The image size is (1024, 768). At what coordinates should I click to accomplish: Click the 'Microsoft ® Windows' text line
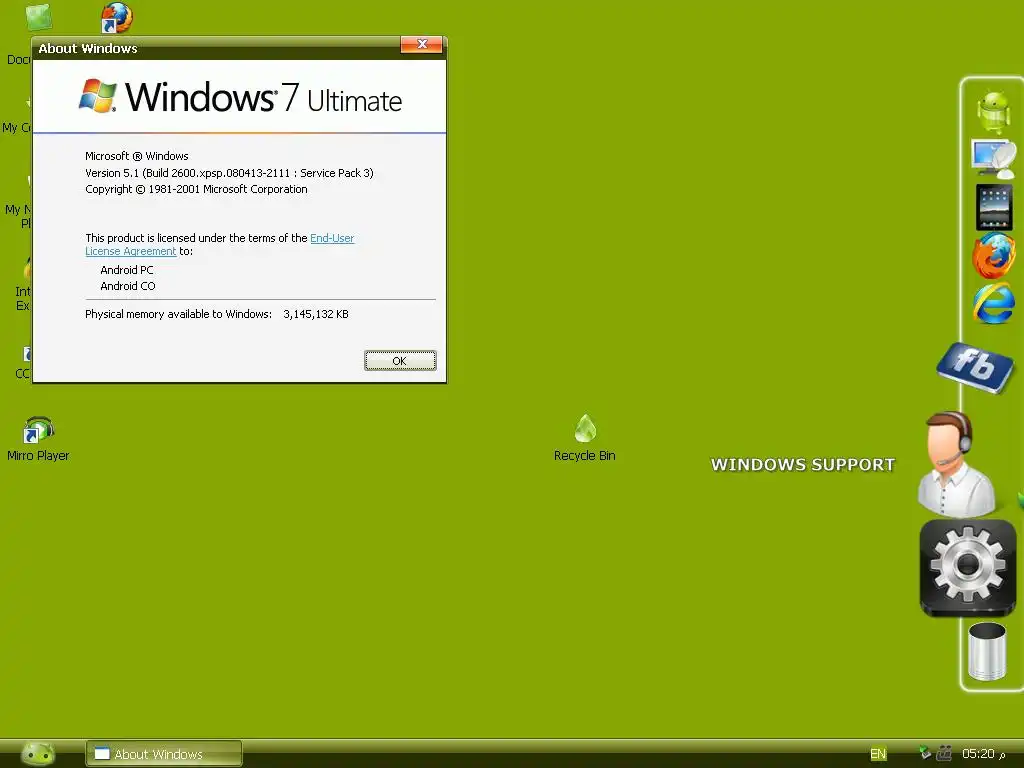136,156
